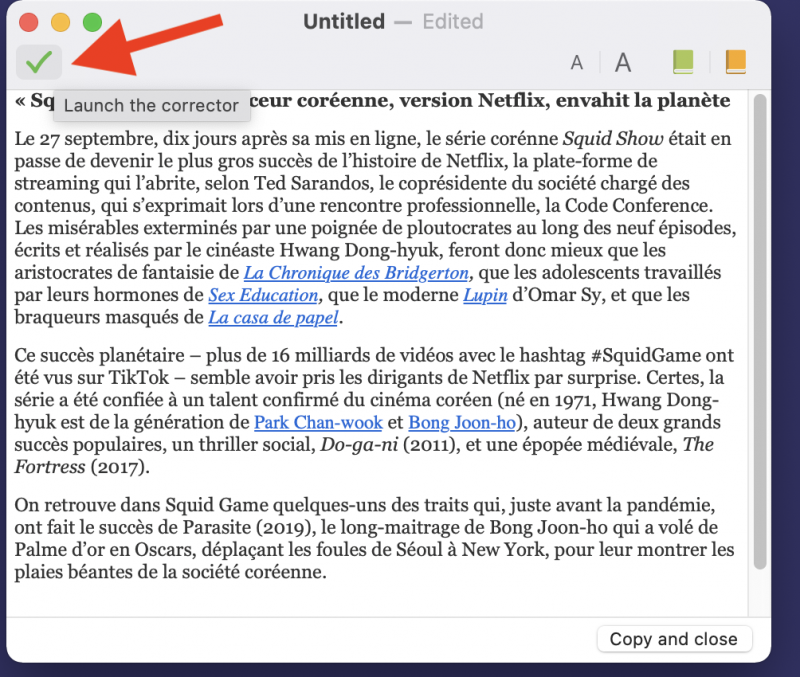Decrease text size with the small A

point(577,63)
